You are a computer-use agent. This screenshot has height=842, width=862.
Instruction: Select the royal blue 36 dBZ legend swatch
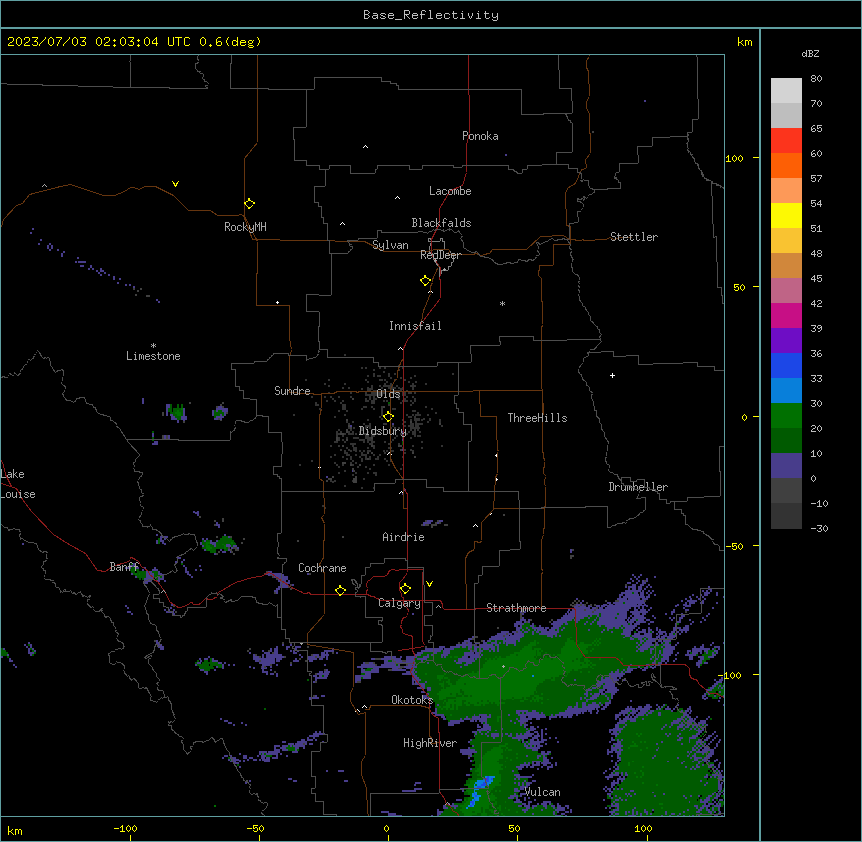tap(786, 365)
